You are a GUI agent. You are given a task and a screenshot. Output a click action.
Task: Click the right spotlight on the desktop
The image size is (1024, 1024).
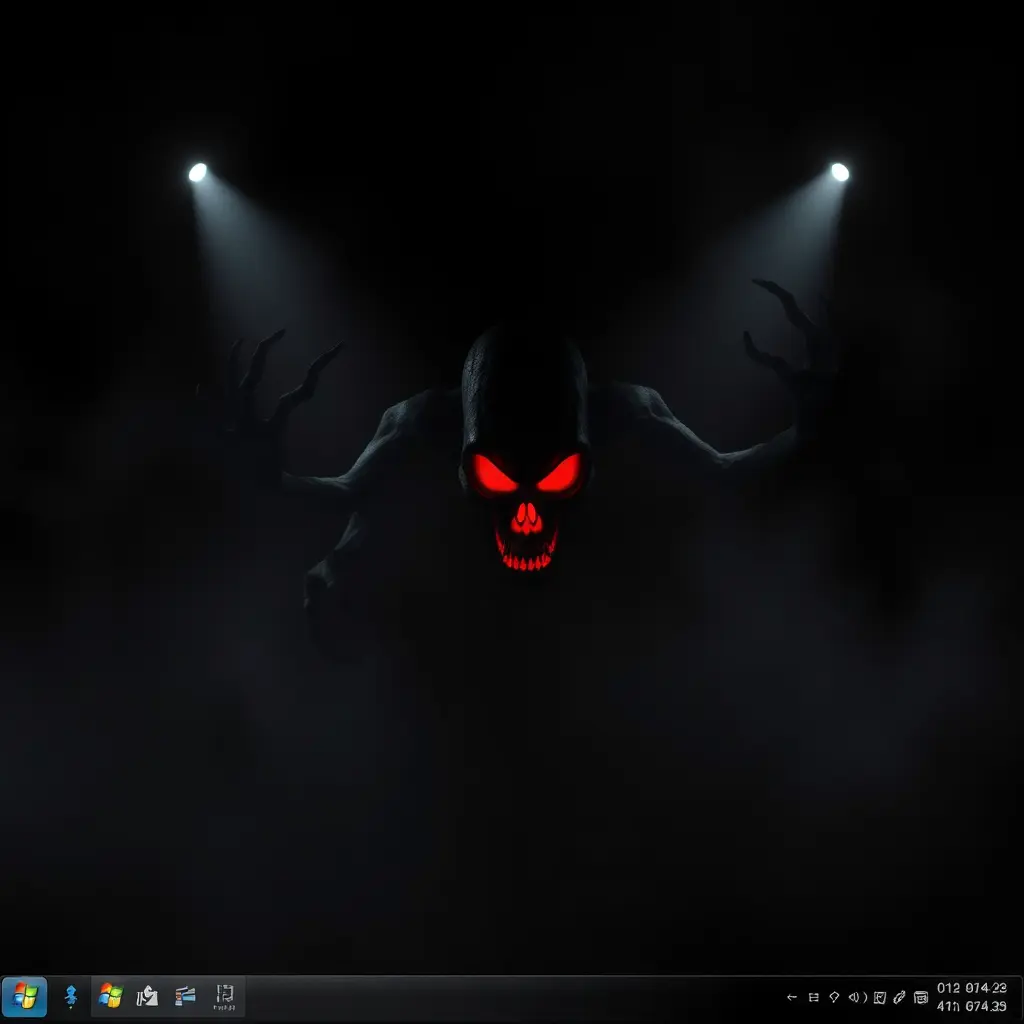pyautogui.click(x=839, y=172)
